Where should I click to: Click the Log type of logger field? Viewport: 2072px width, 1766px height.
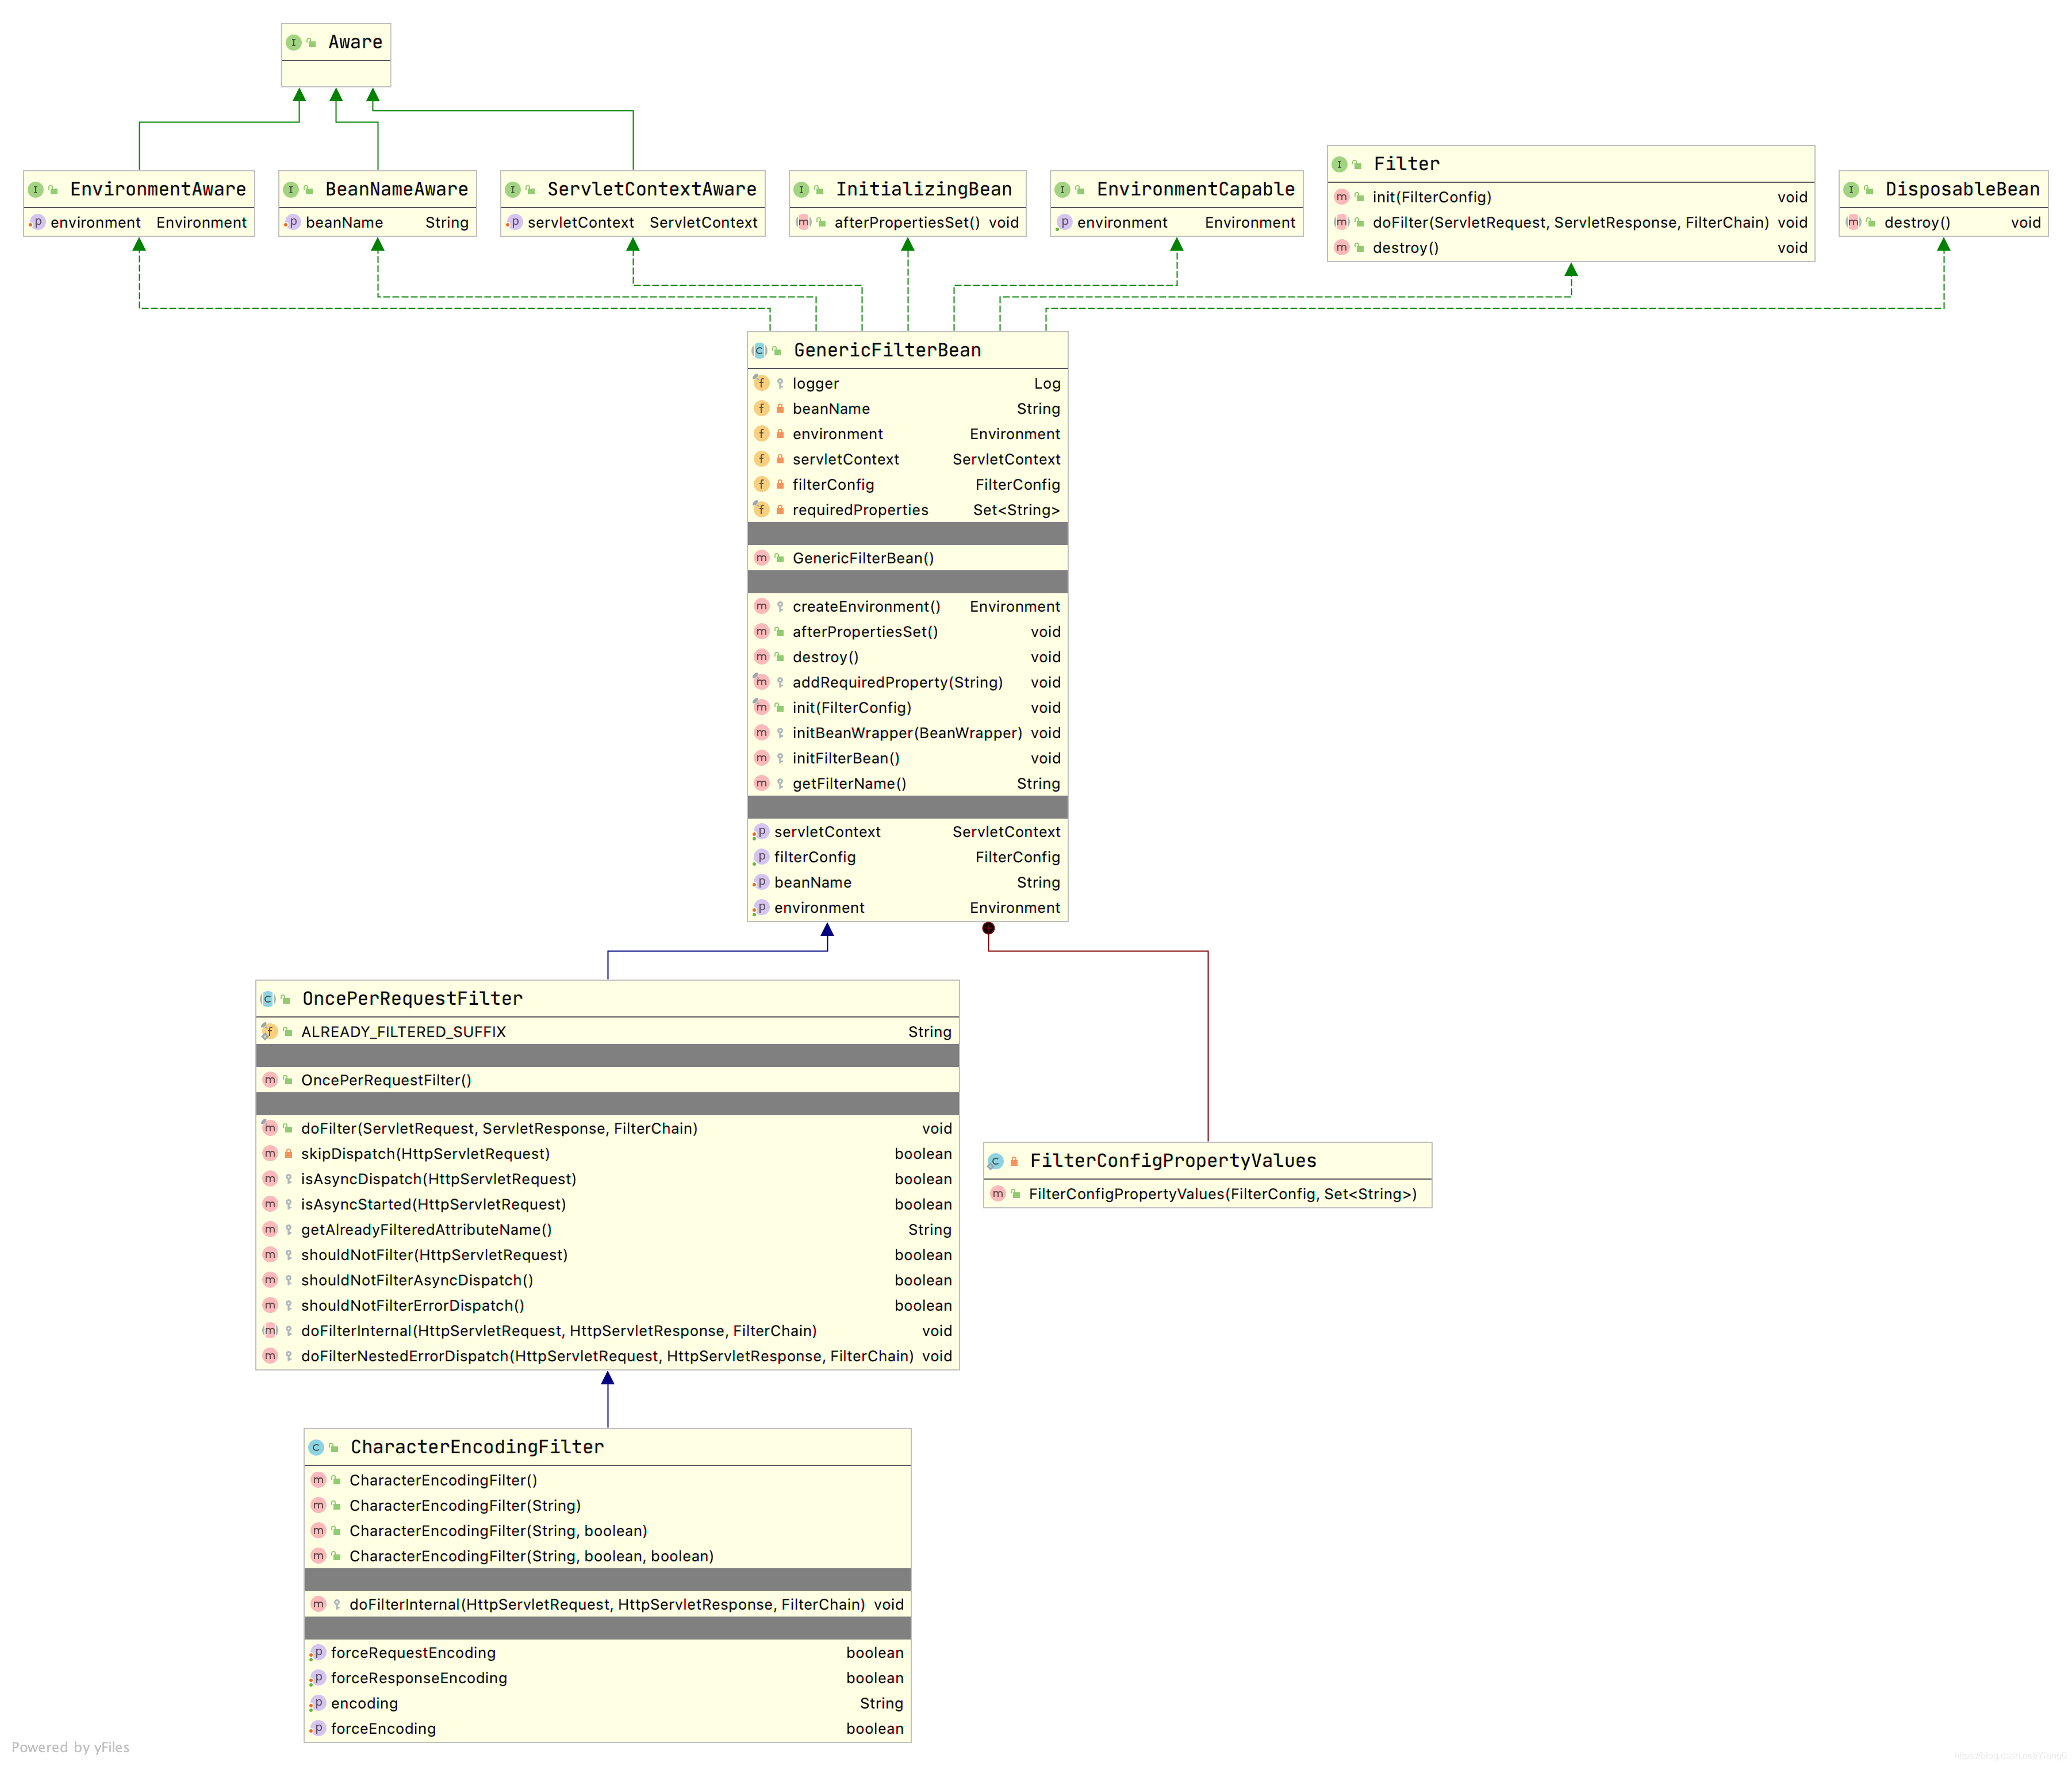click(1047, 383)
